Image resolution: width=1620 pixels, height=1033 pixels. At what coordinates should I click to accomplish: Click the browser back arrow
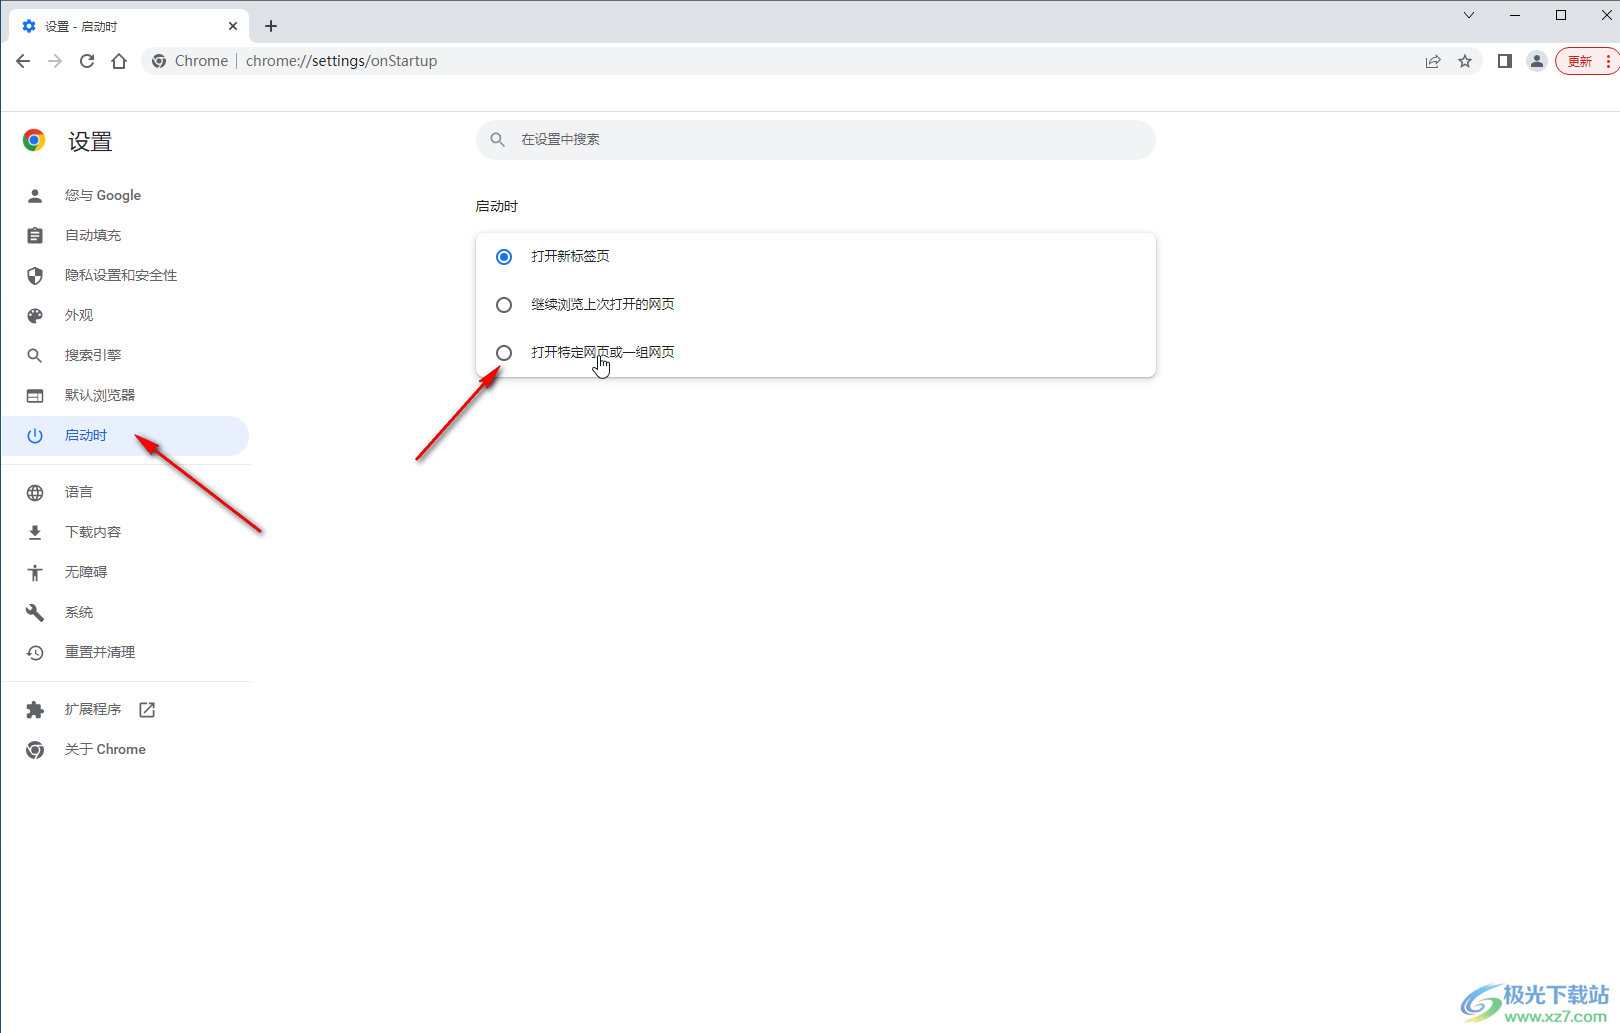(x=23, y=61)
